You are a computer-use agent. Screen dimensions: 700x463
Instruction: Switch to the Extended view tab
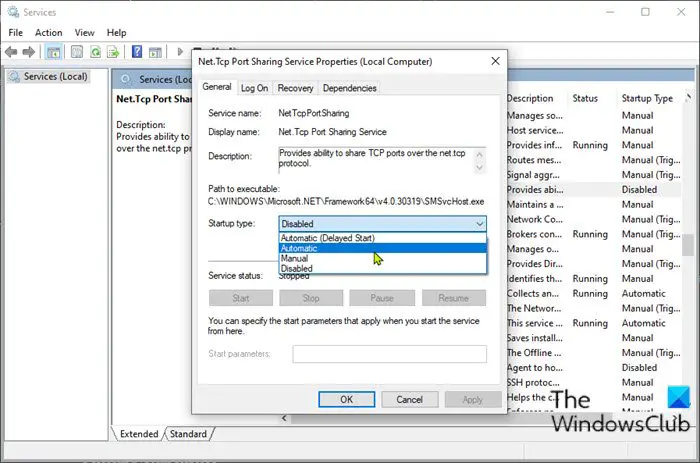coord(139,434)
